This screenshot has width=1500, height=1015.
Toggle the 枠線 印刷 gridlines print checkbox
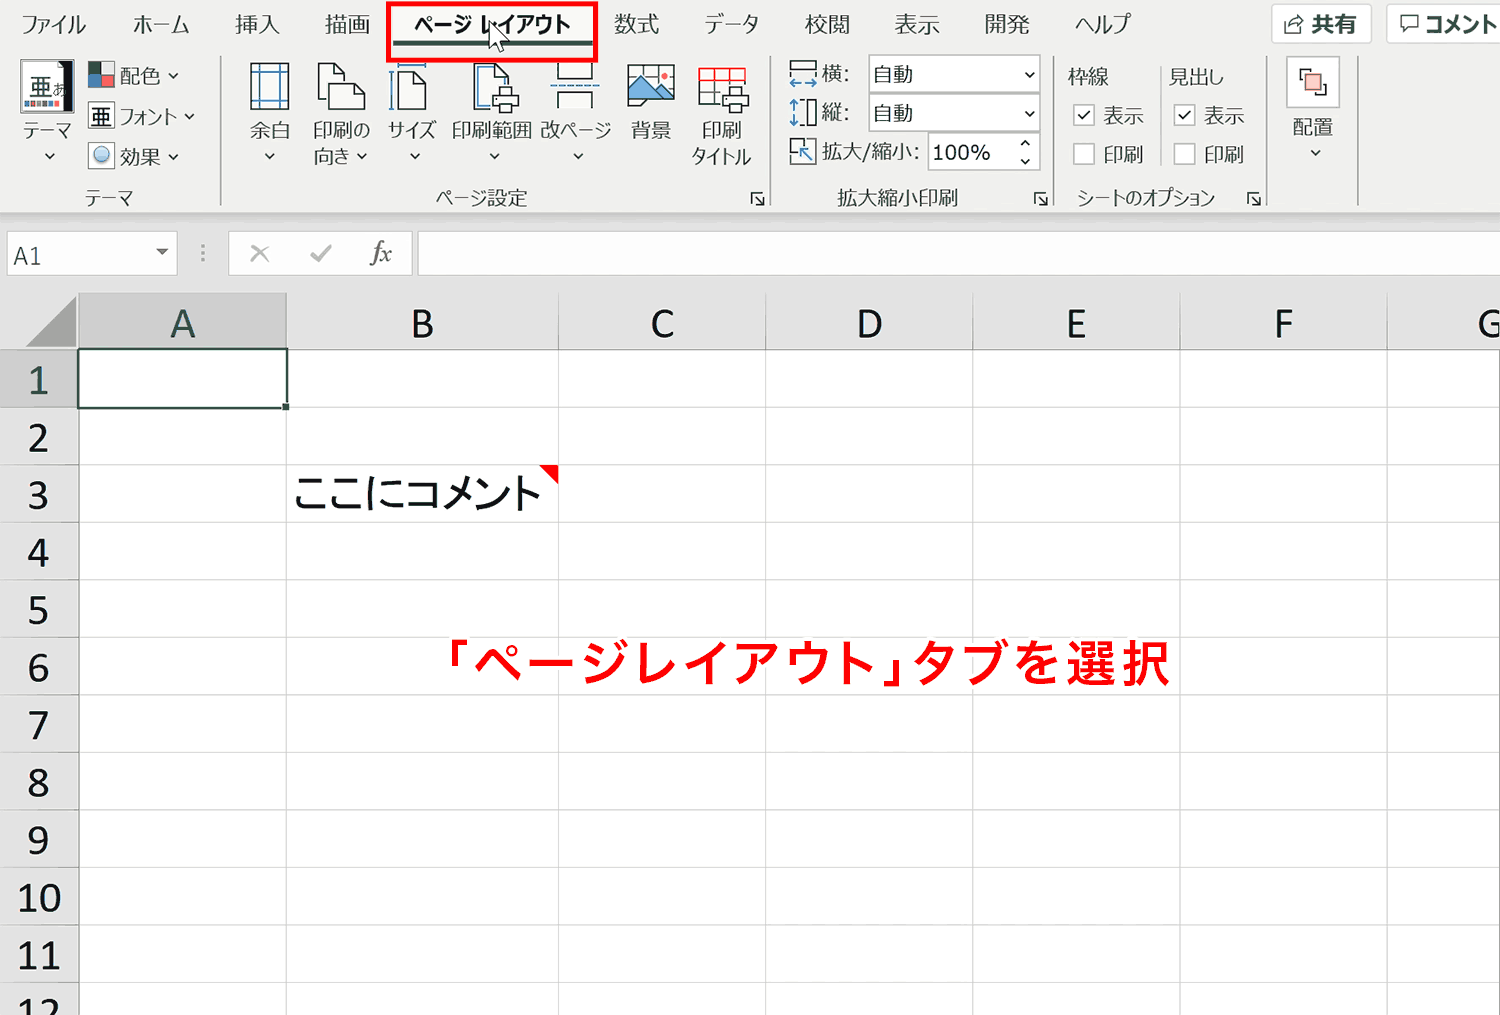pos(1084,154)
